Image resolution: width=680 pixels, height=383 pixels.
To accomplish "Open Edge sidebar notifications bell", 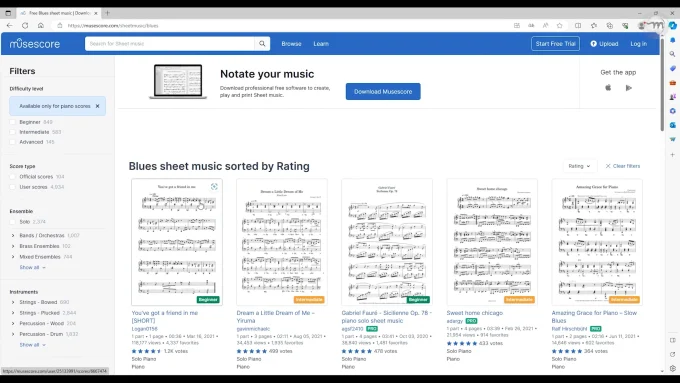I will [673, 40].
